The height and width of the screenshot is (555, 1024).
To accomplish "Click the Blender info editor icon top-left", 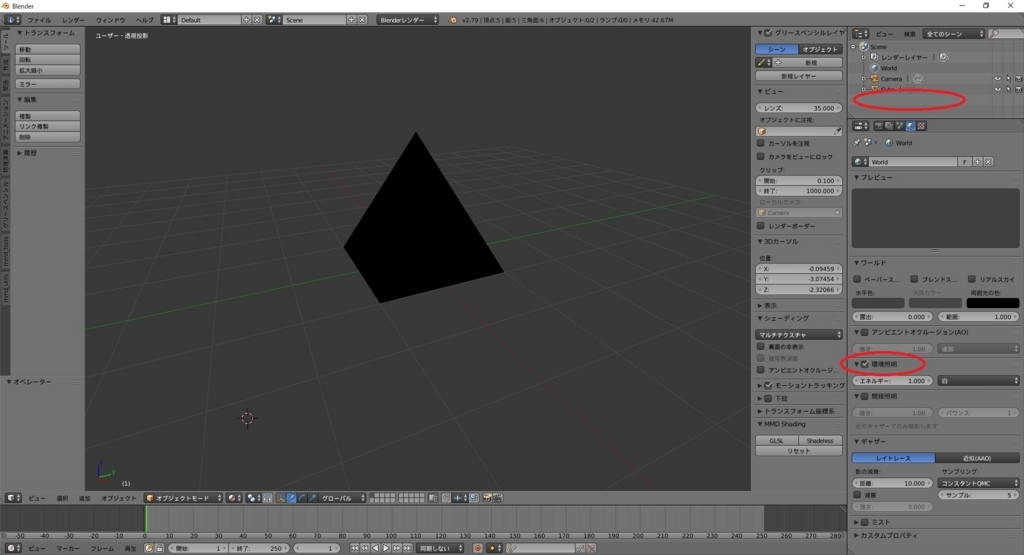I will coord(11,20).
